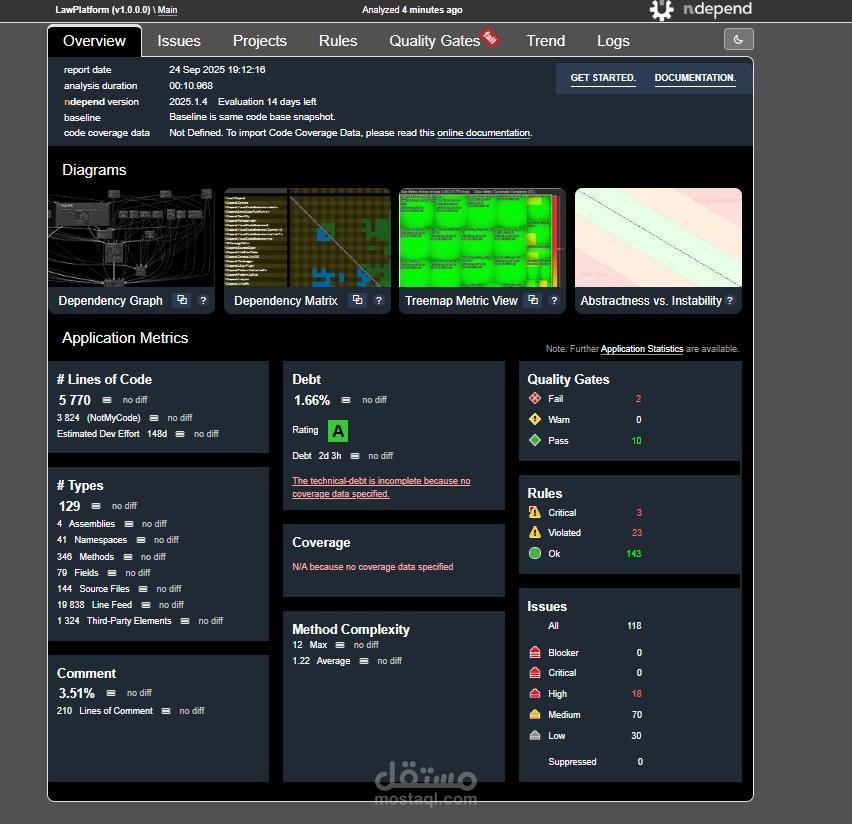
Task: Click the 41 Namespaces row
Action: click(118, 540)
